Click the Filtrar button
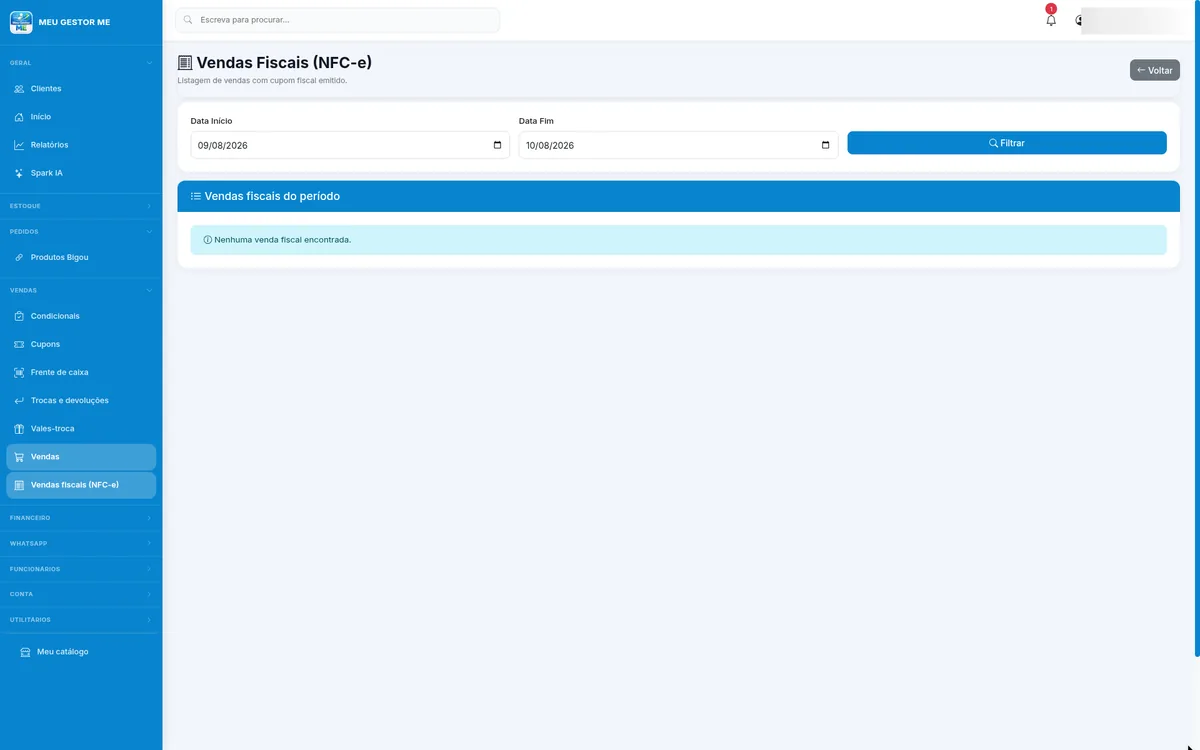This screenshot has height=750, width=1200. [x=1006, y=143]
